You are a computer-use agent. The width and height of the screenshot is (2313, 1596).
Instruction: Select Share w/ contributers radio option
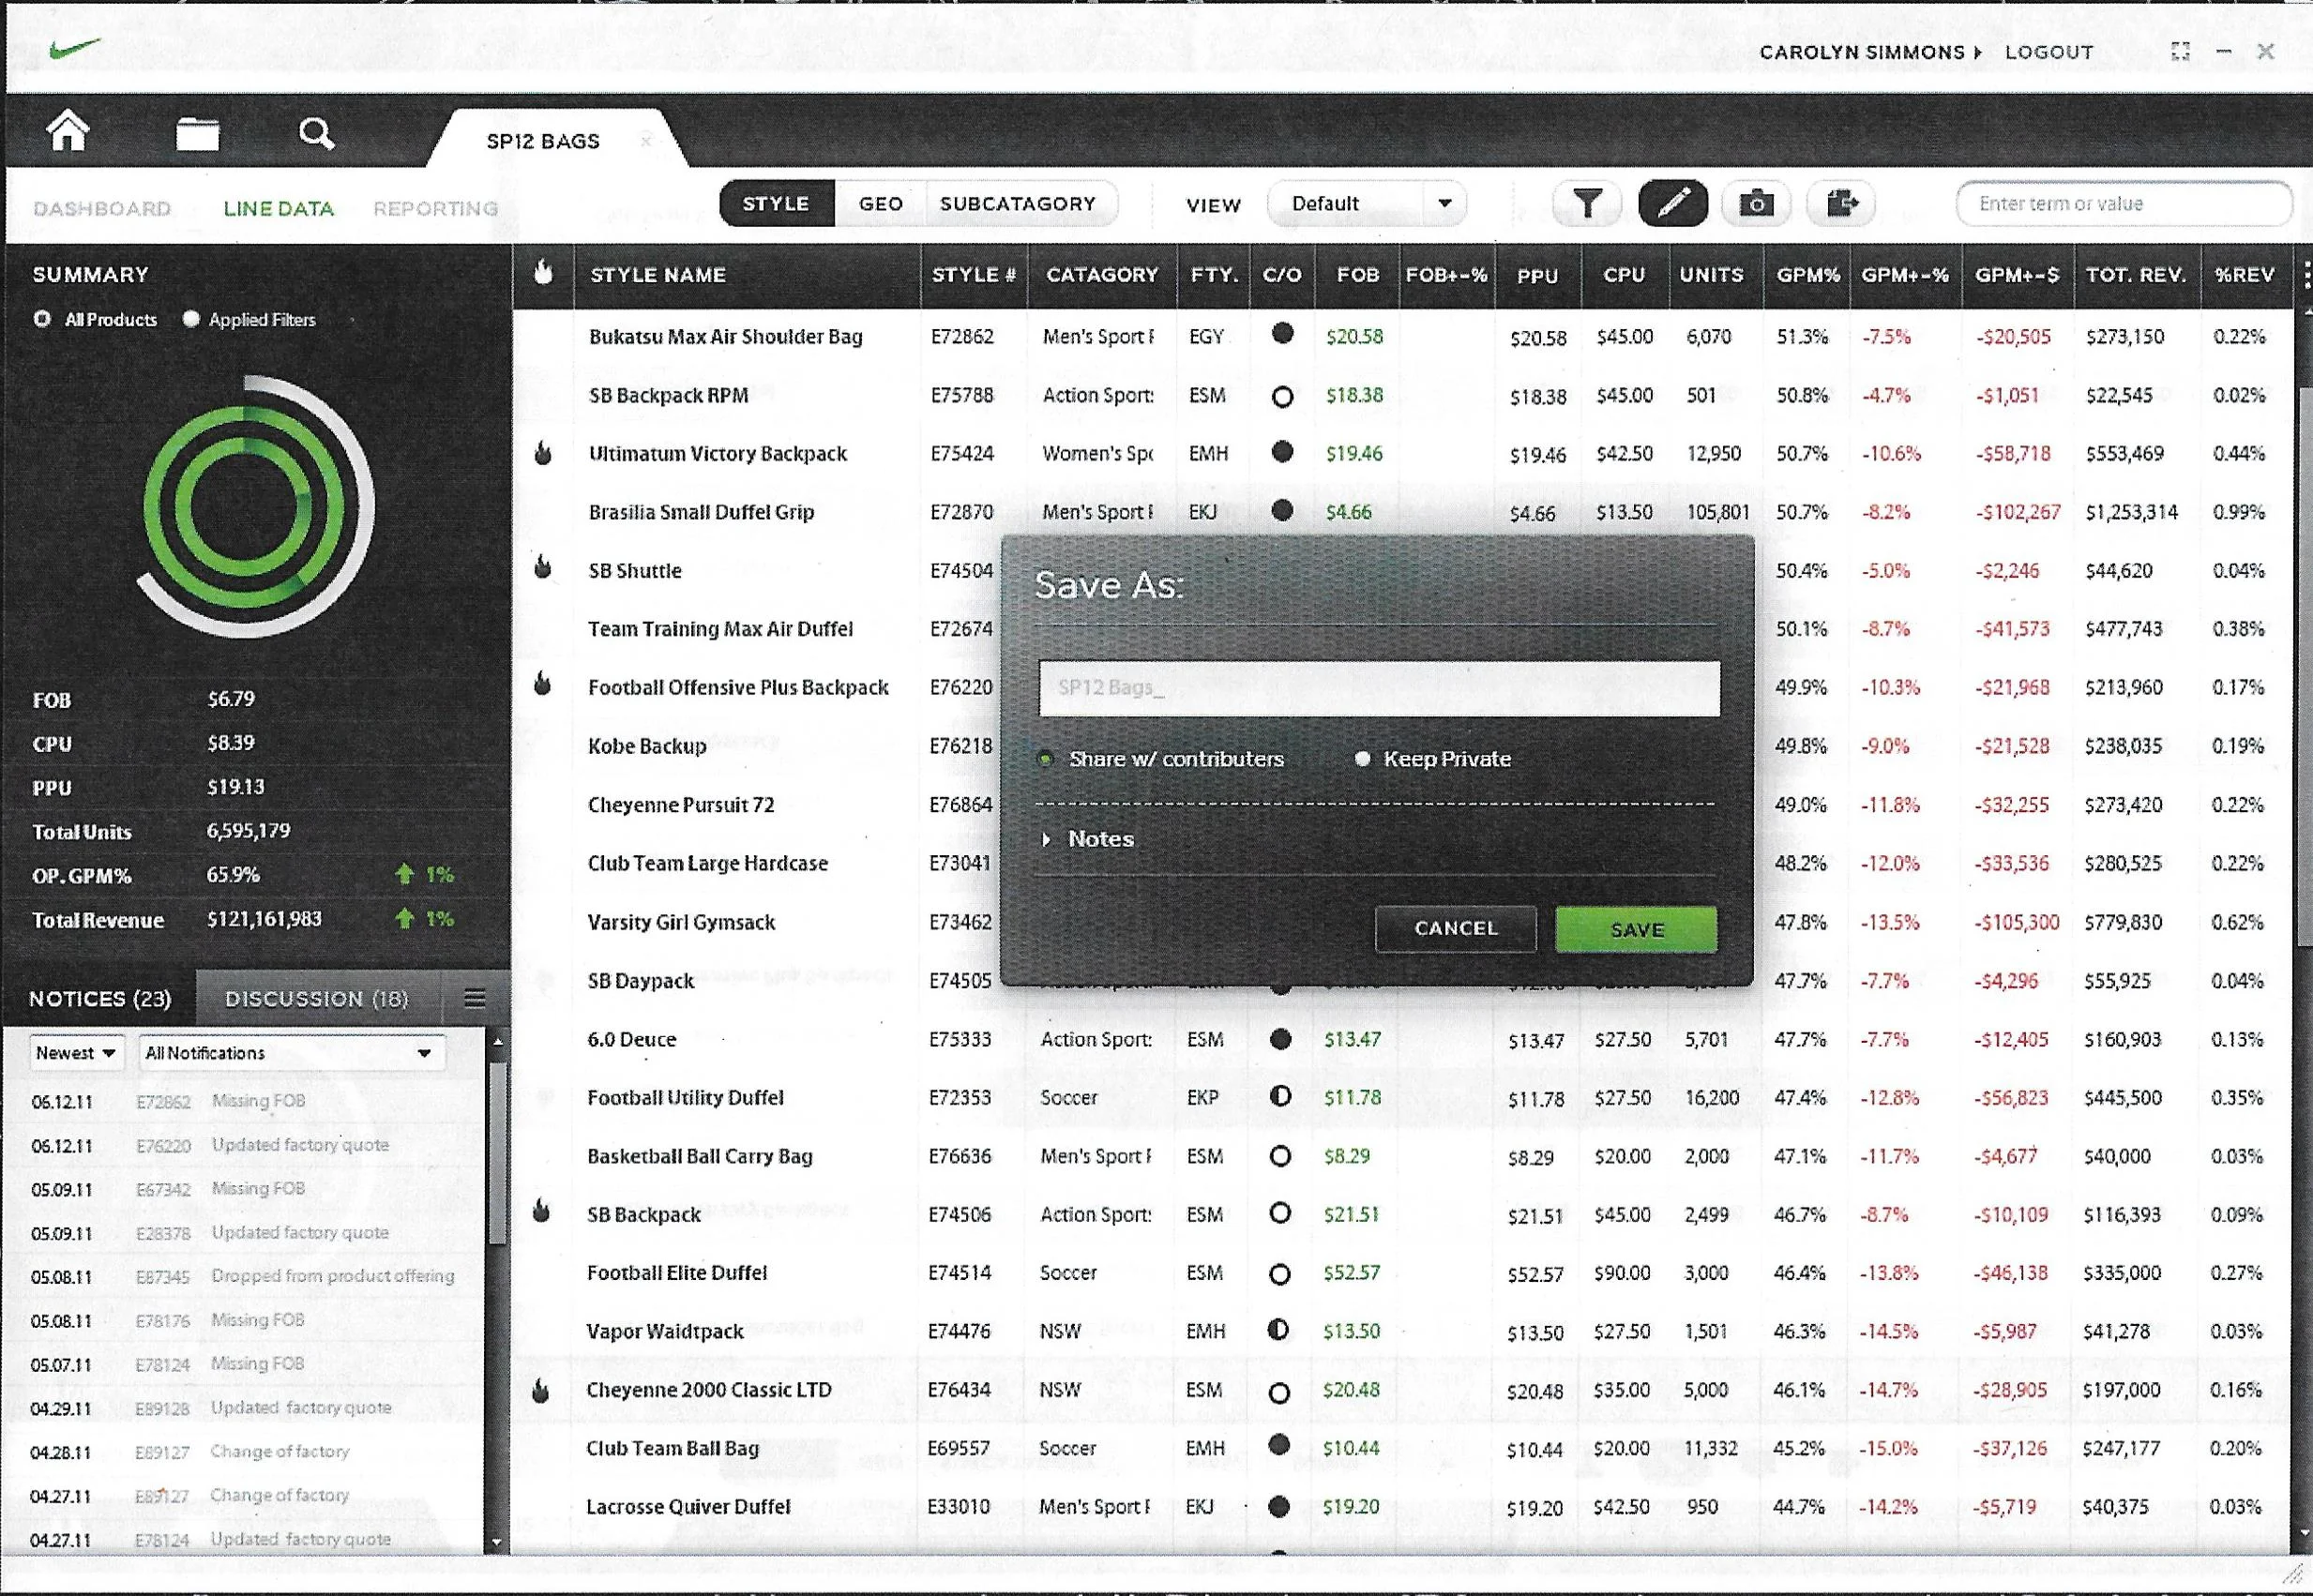[1046, 759]
